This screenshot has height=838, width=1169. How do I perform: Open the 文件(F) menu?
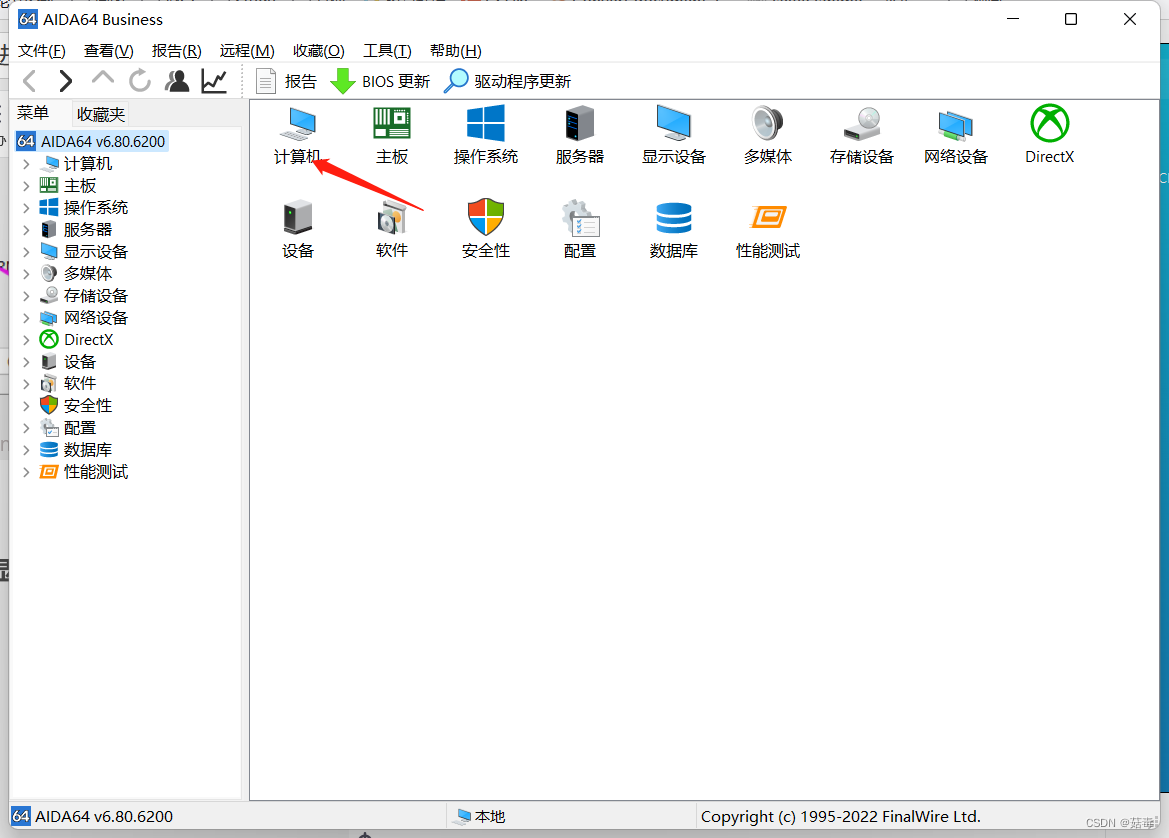click(42, 51)
